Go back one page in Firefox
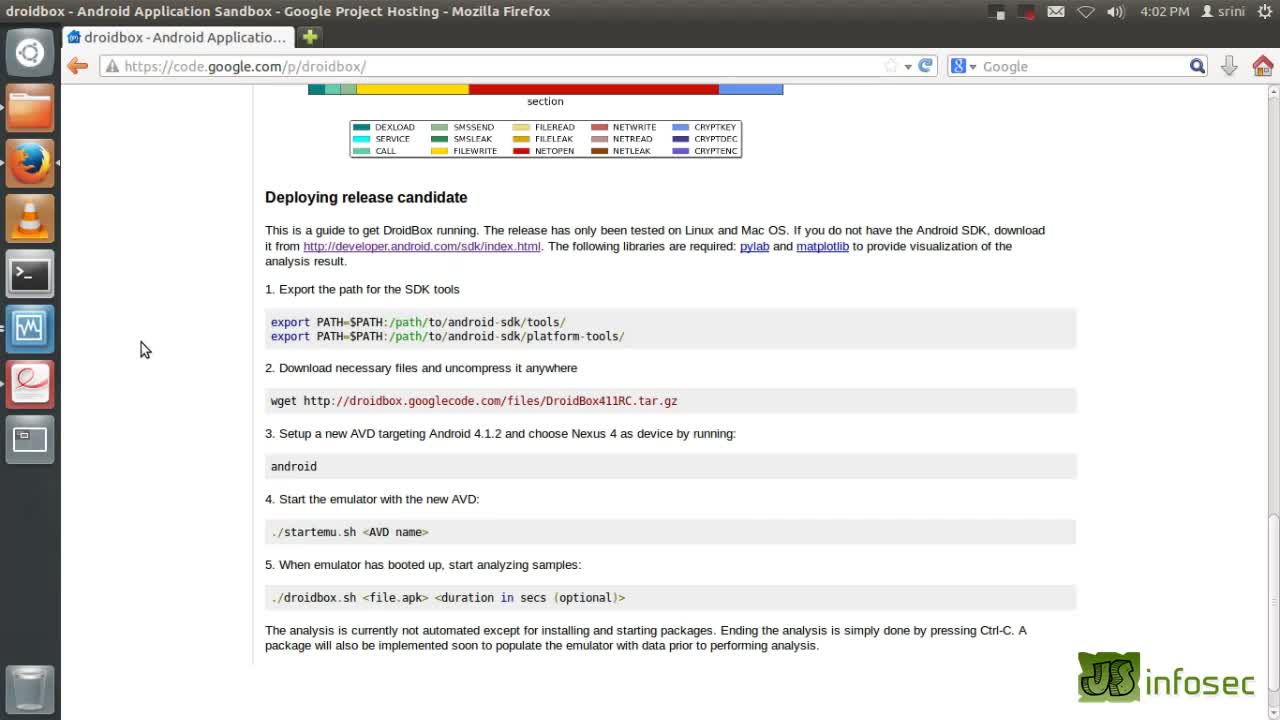This screenshot has height=720, width=1280. tap(78, 66)
